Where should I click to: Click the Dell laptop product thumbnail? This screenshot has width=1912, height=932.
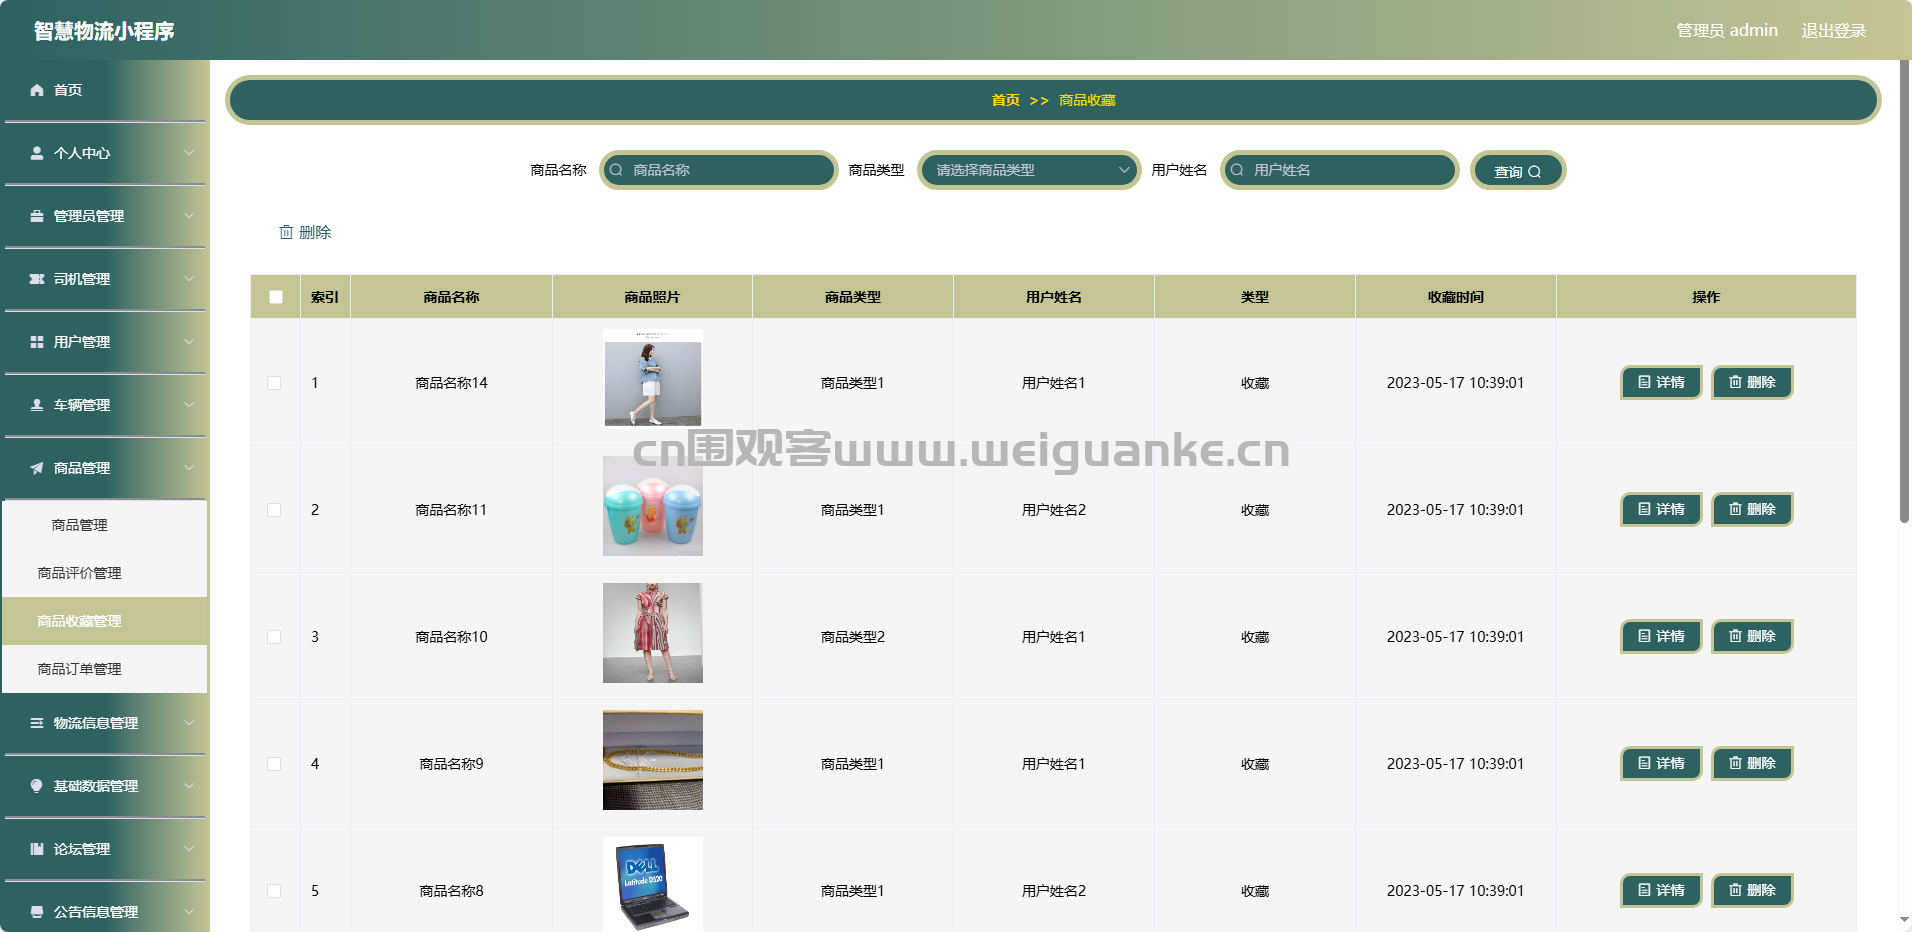[653, 884]
